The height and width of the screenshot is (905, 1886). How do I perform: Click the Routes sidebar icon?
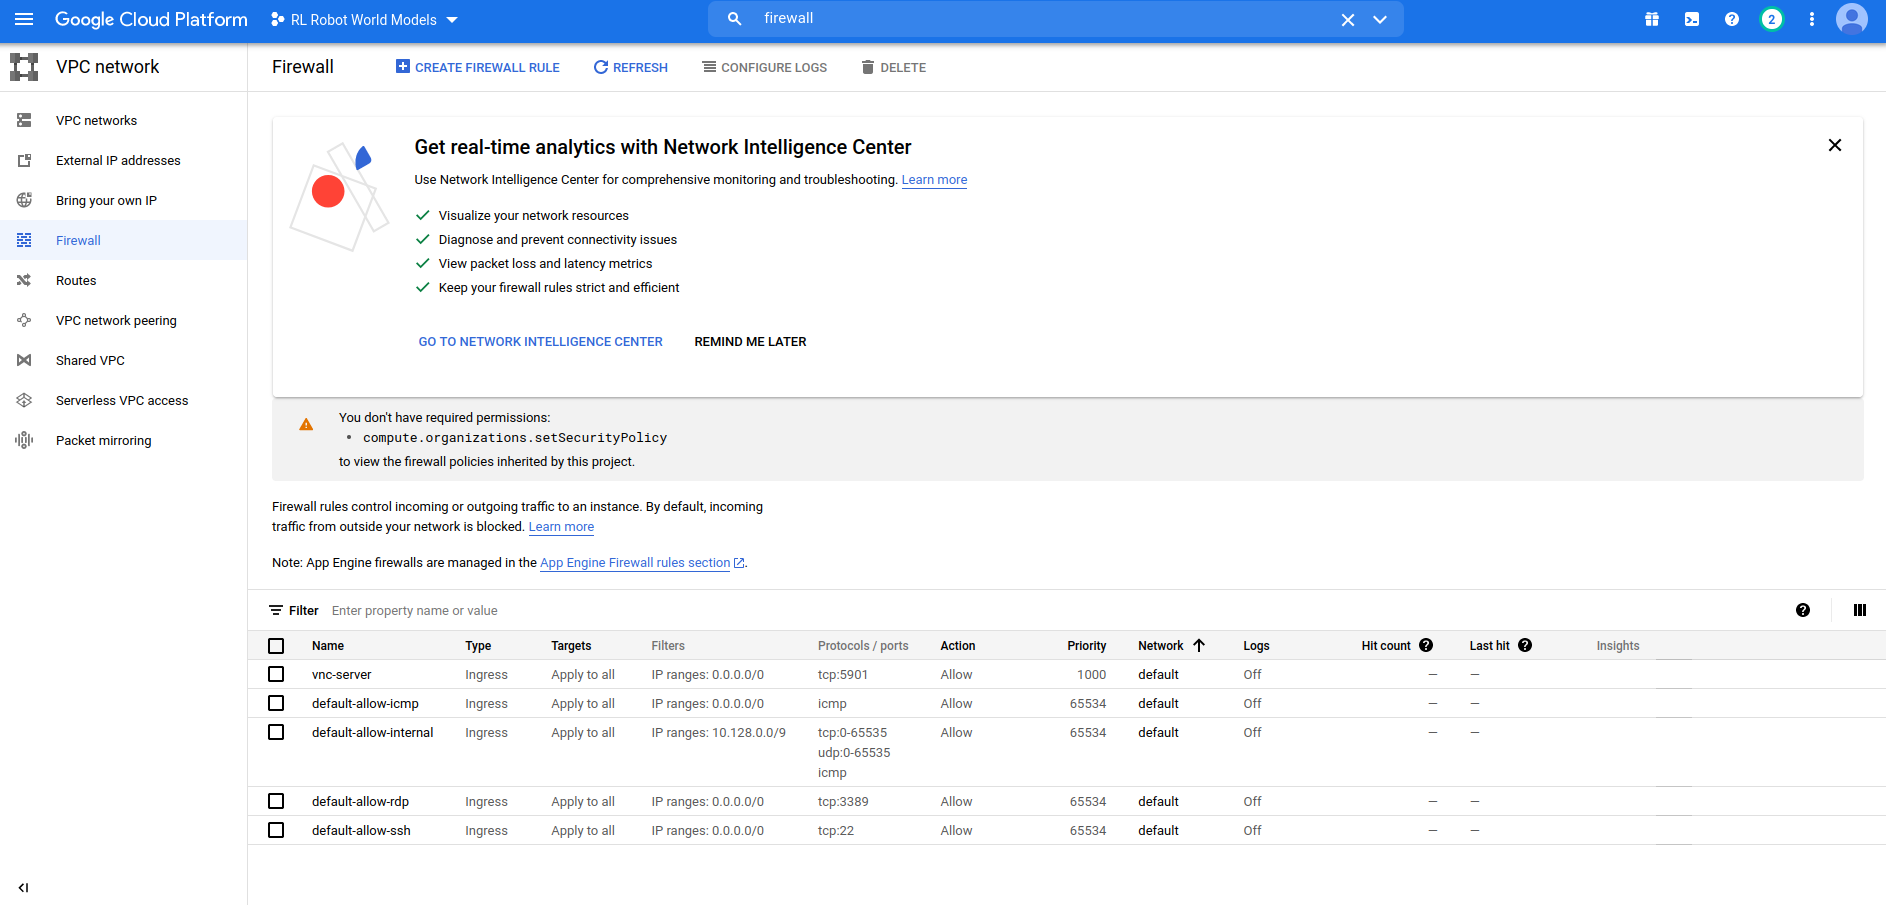[x=24, y=280]
